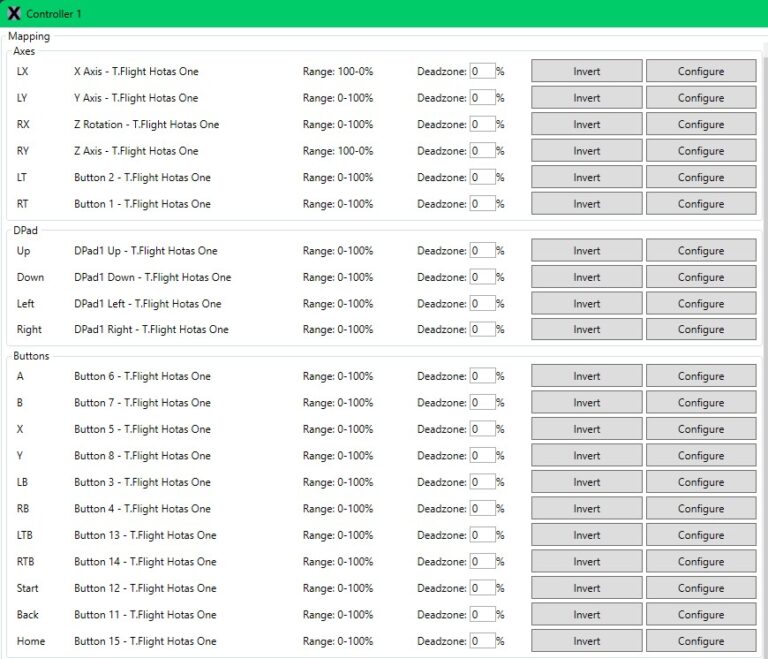Invert the A button mapping
This screenshot has width=768, height=659.
(x=586, y=377)
